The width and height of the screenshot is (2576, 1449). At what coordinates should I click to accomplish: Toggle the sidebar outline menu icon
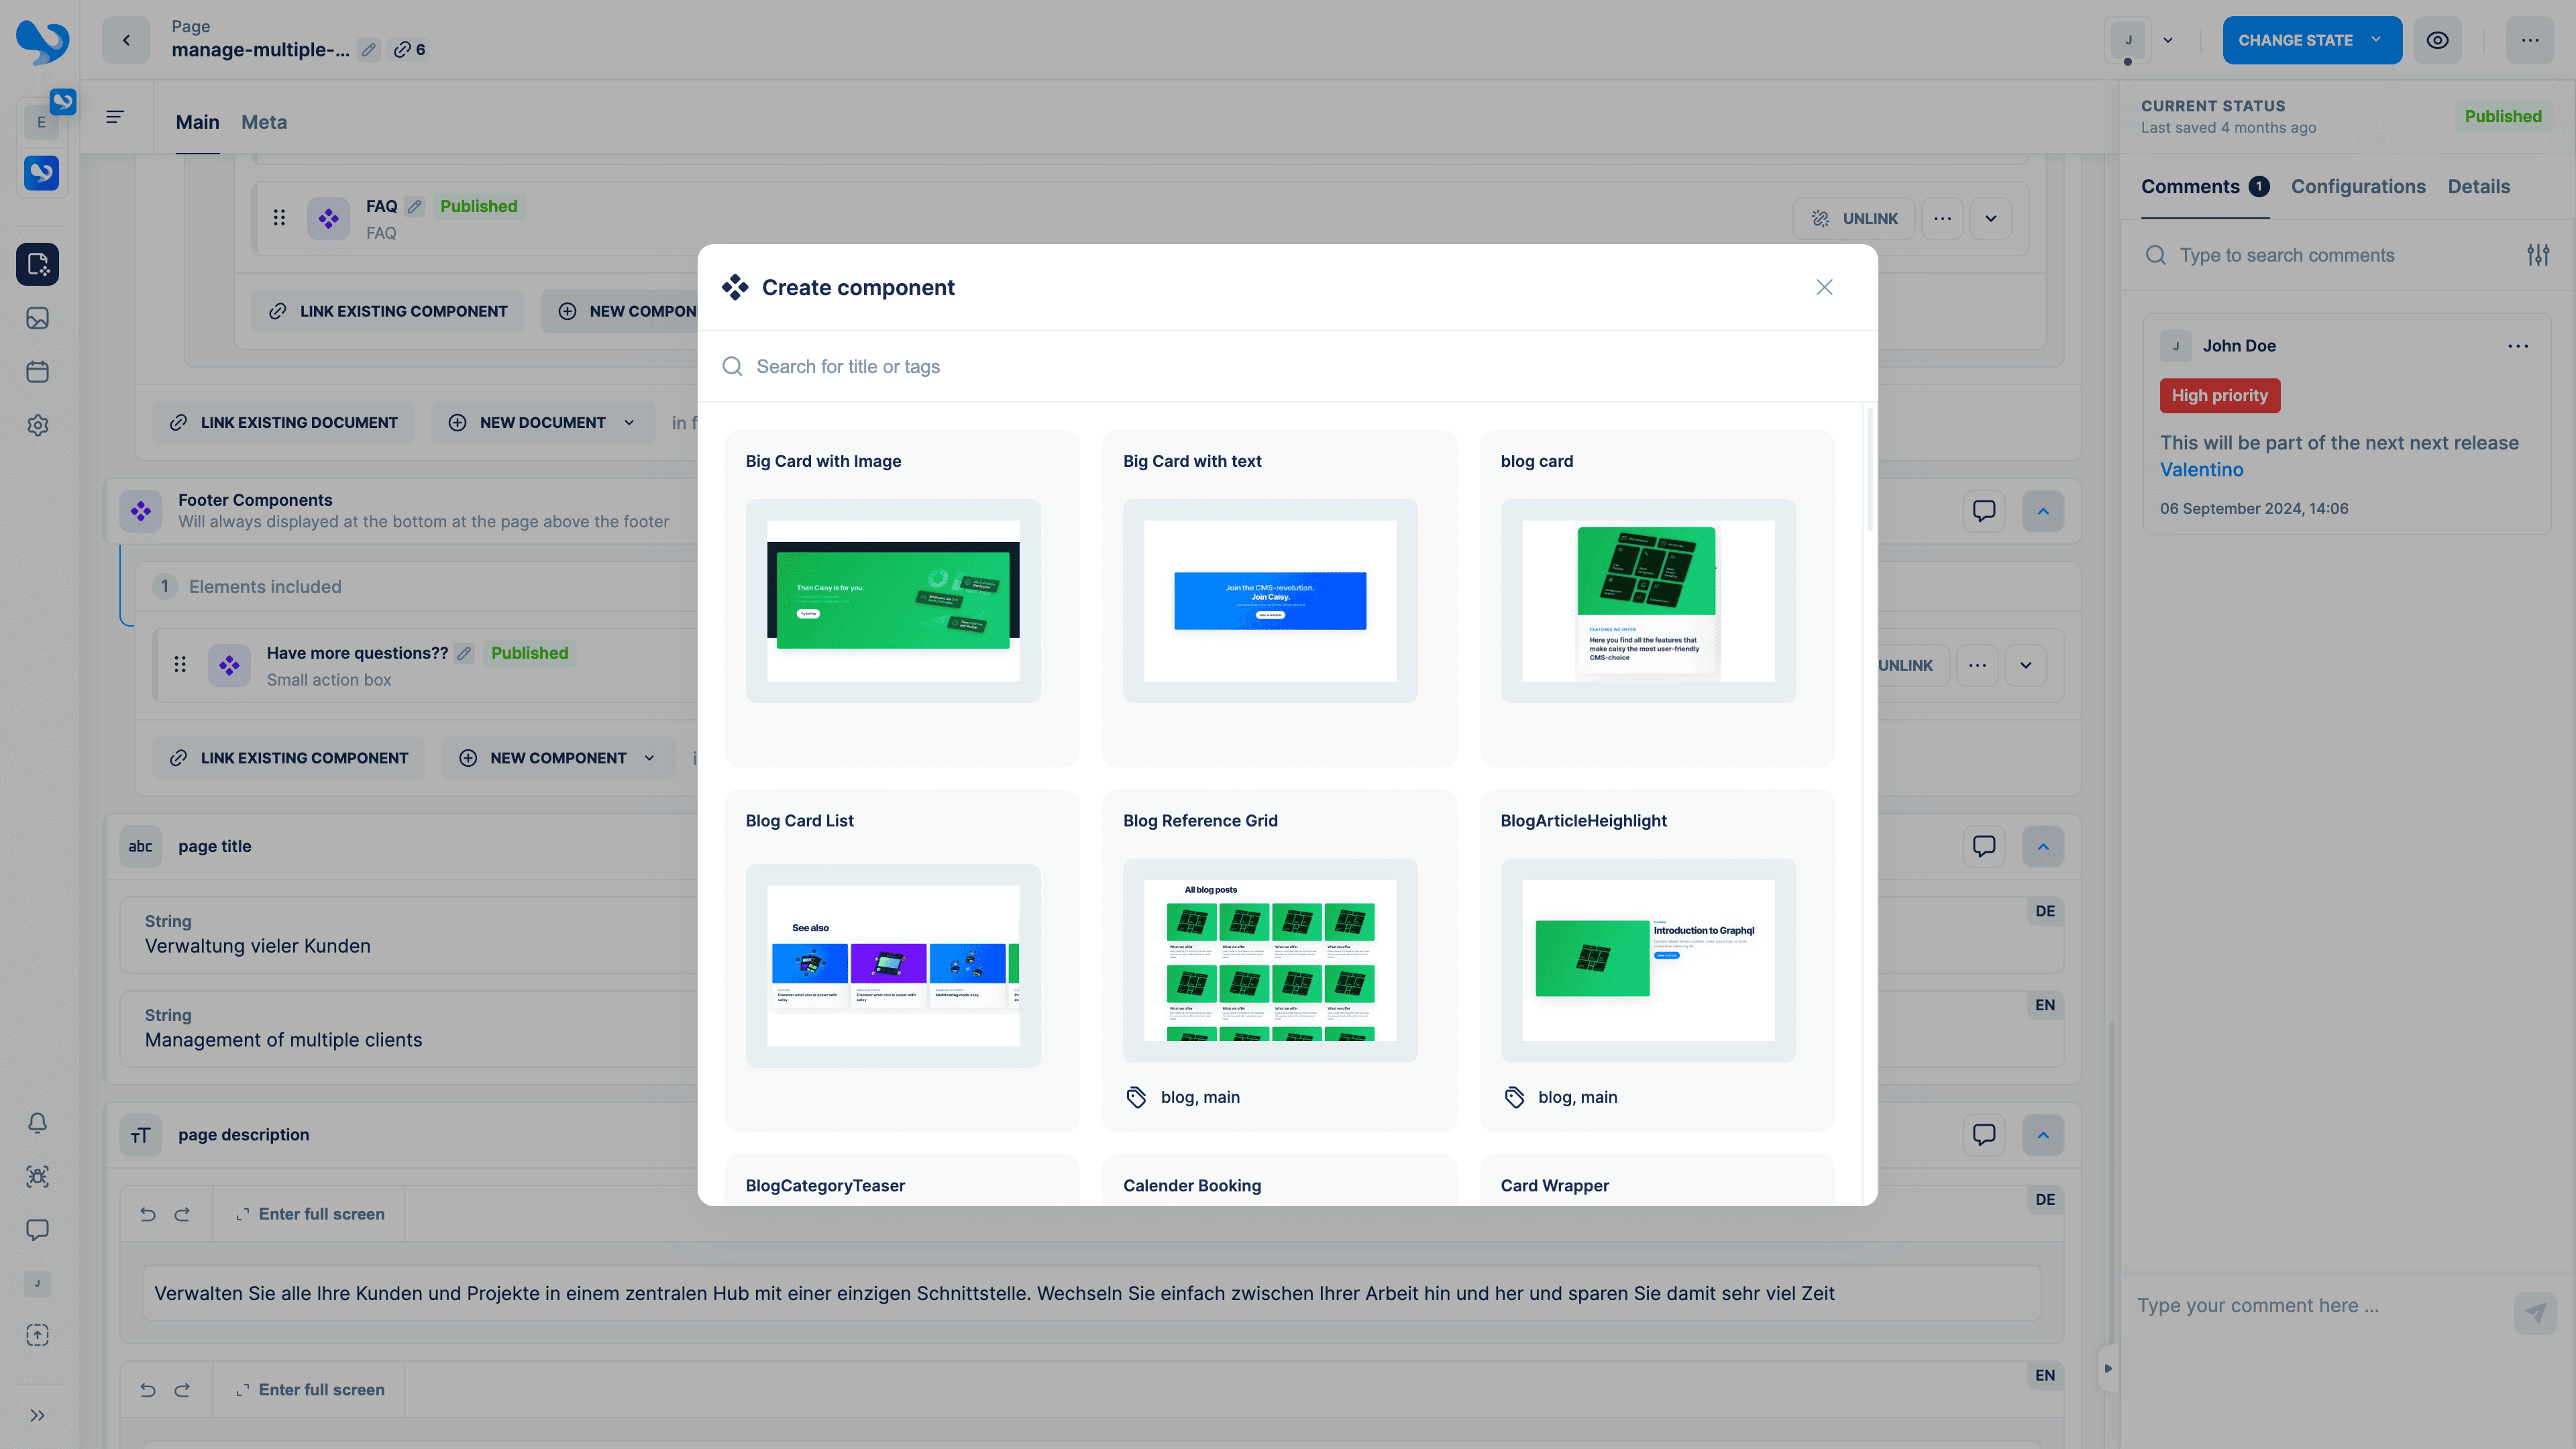coord(115,118)
